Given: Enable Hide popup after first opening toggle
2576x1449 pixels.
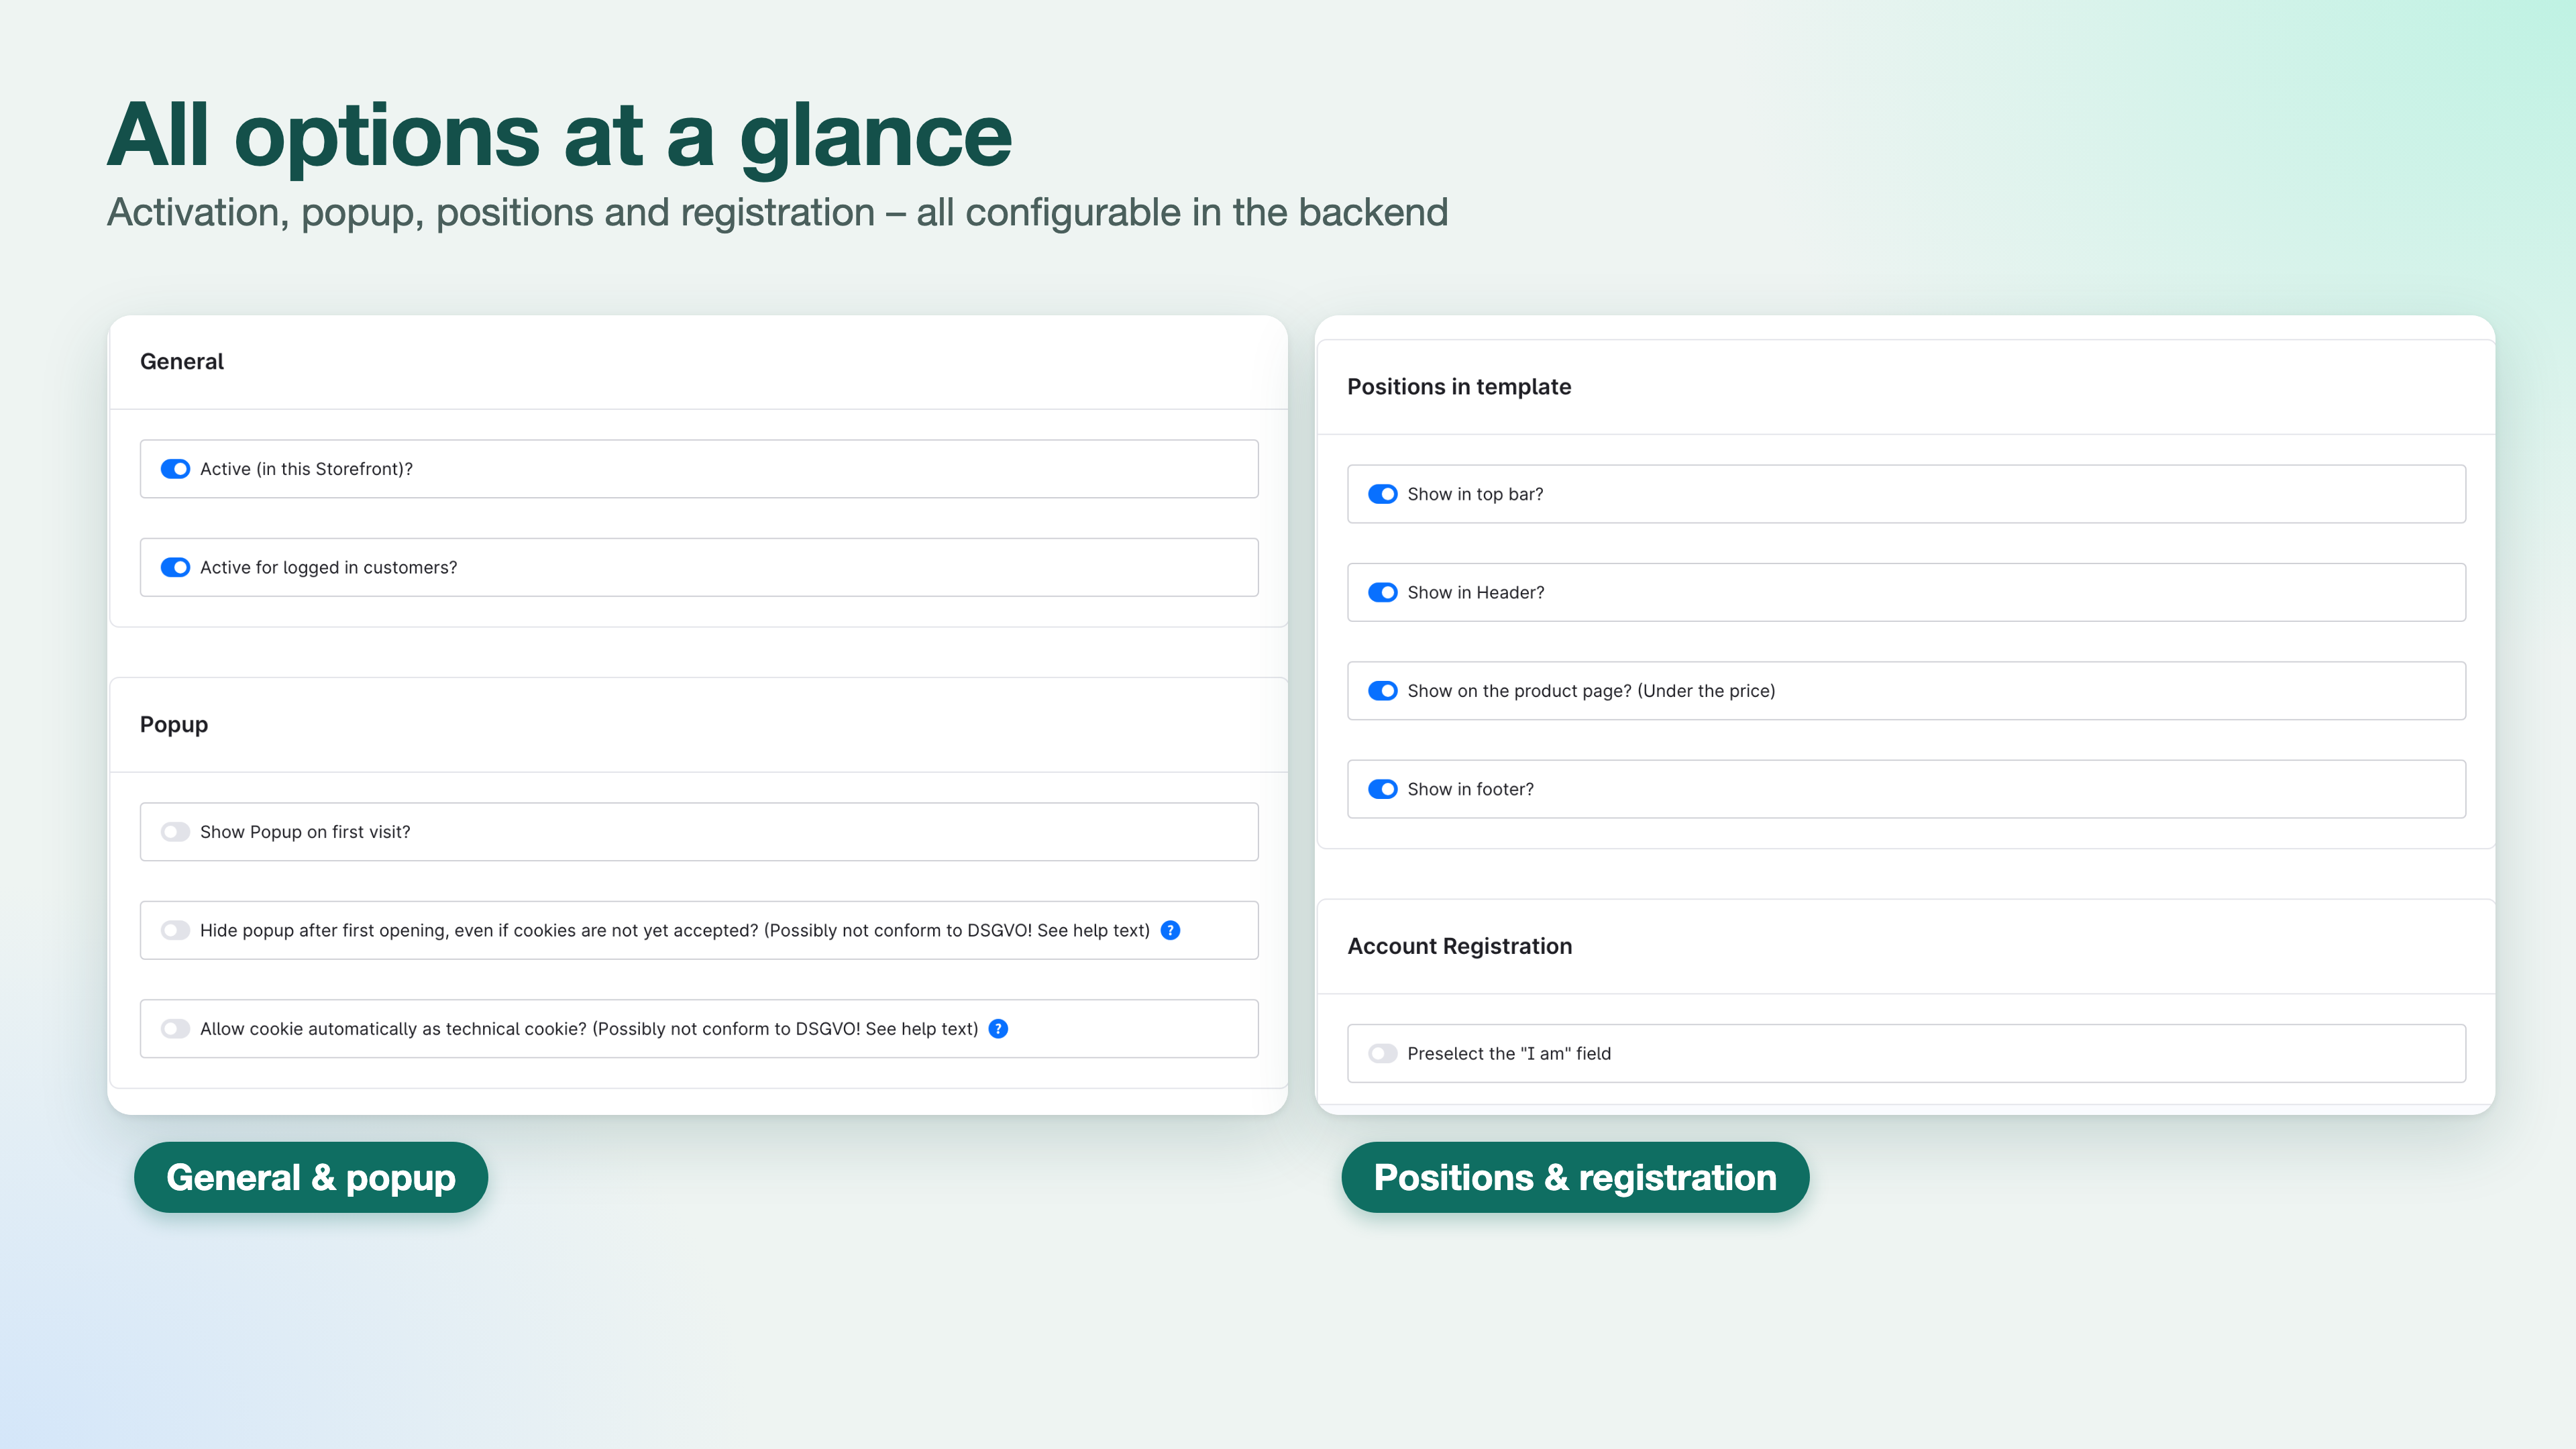Looking at the screenshot, I should click(175, 930).
